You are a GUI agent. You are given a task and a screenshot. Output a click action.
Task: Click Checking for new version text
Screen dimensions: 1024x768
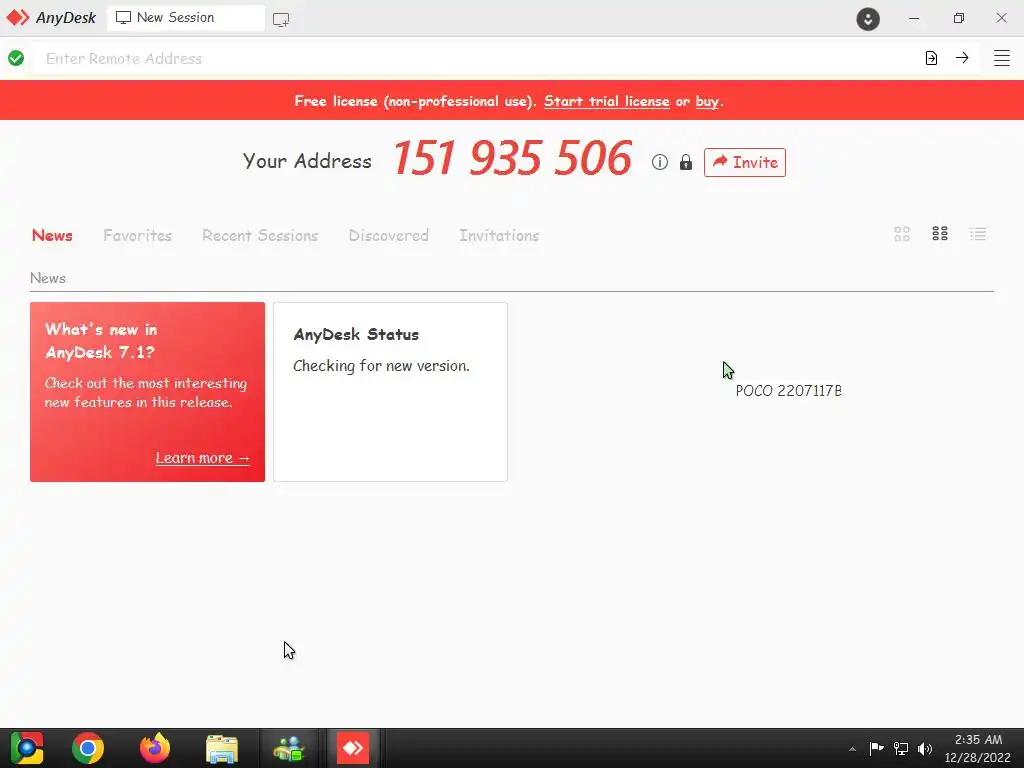pos(381,366)
